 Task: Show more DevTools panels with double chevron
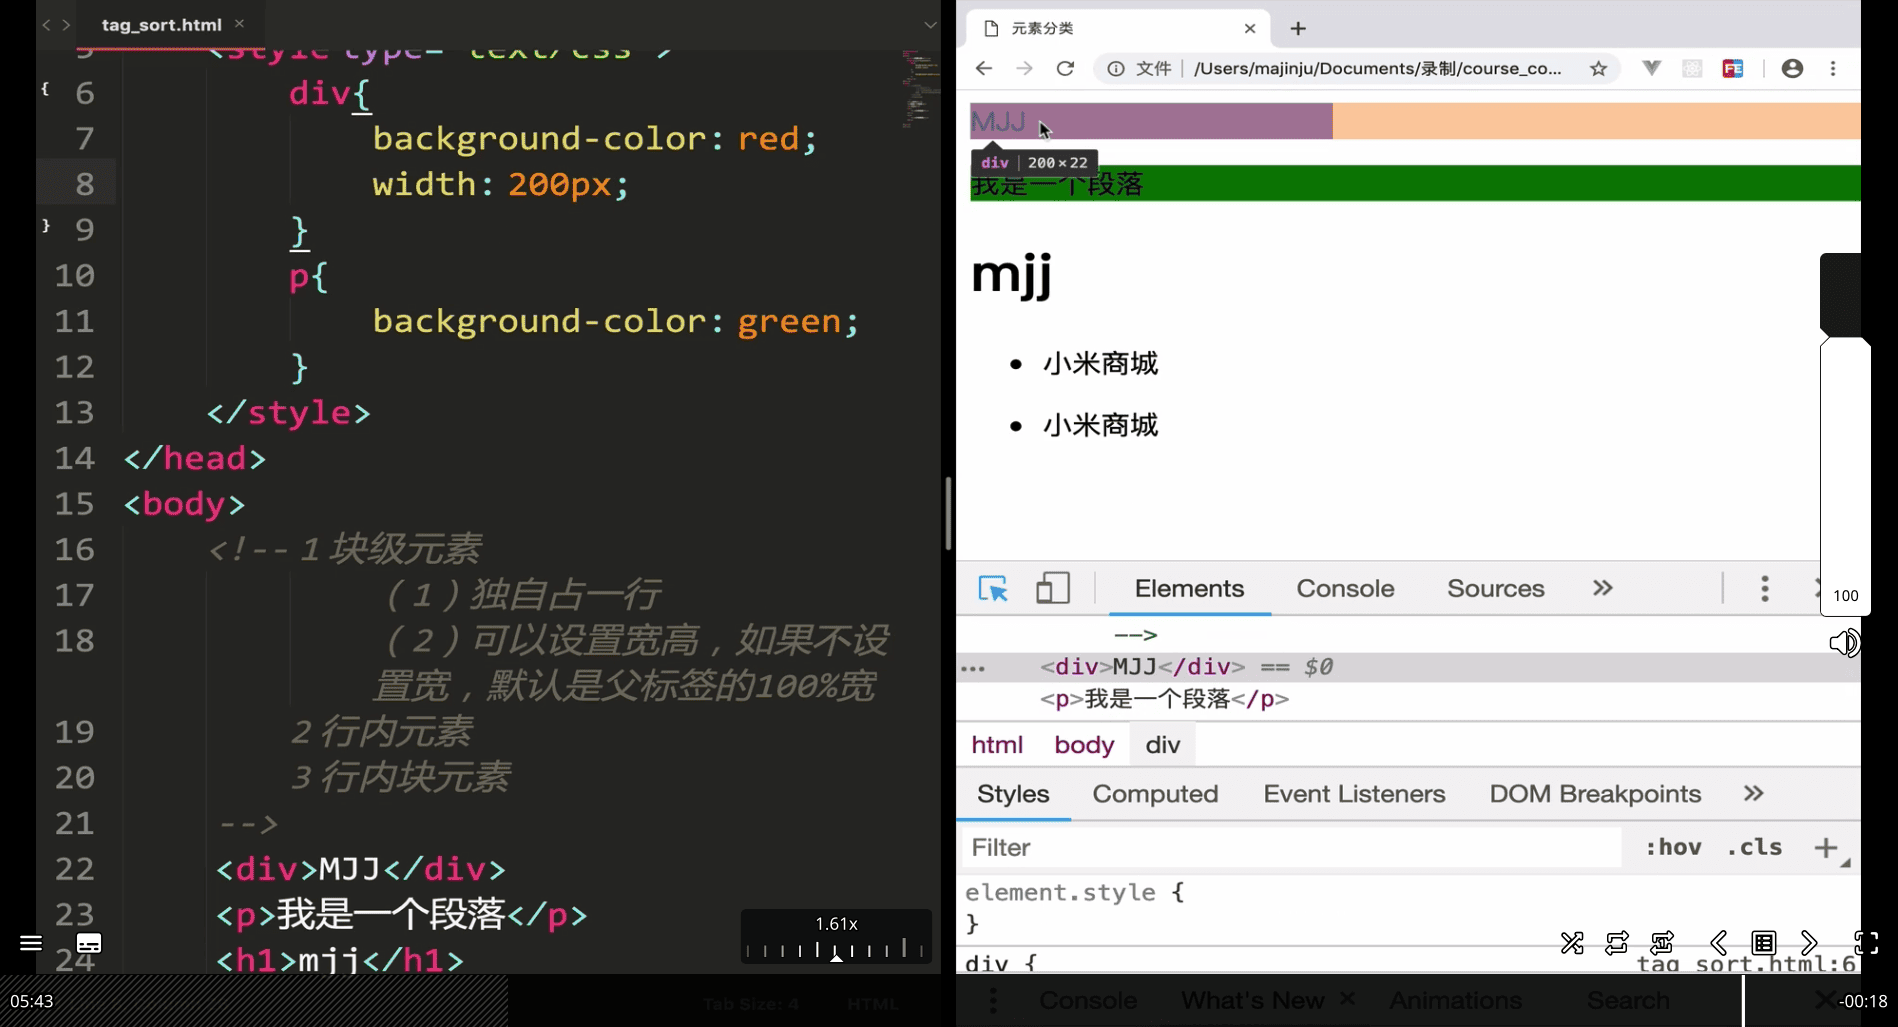1603,588
